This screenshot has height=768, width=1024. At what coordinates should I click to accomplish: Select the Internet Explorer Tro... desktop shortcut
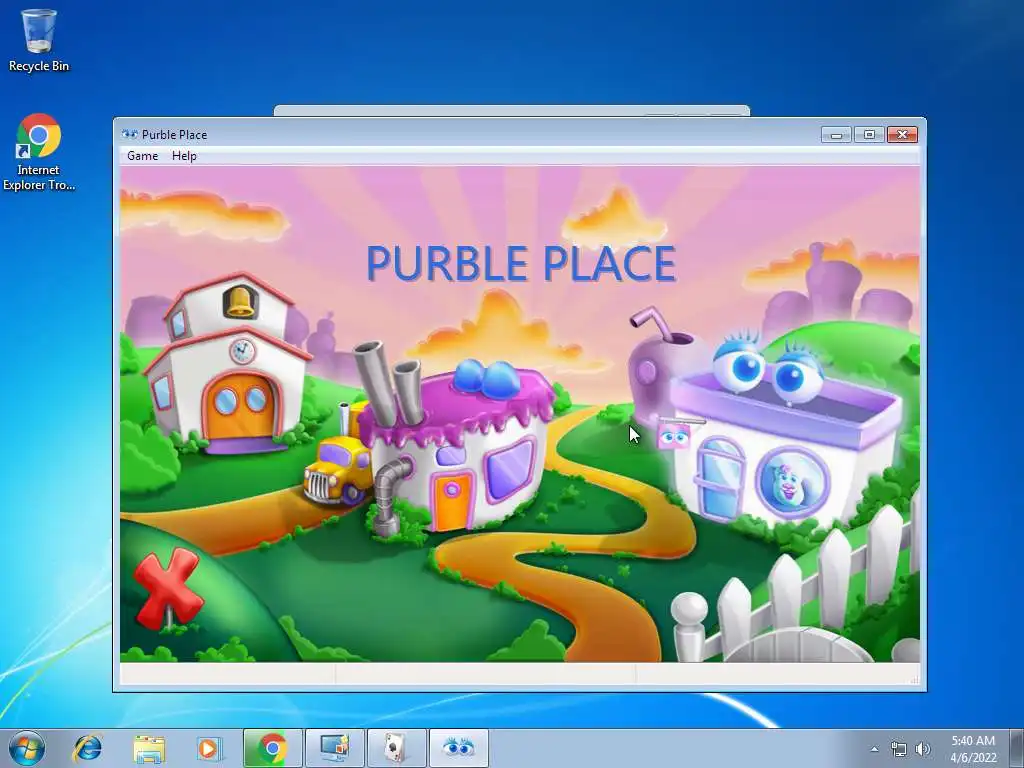pyautogui.click(x=39, y=152)
